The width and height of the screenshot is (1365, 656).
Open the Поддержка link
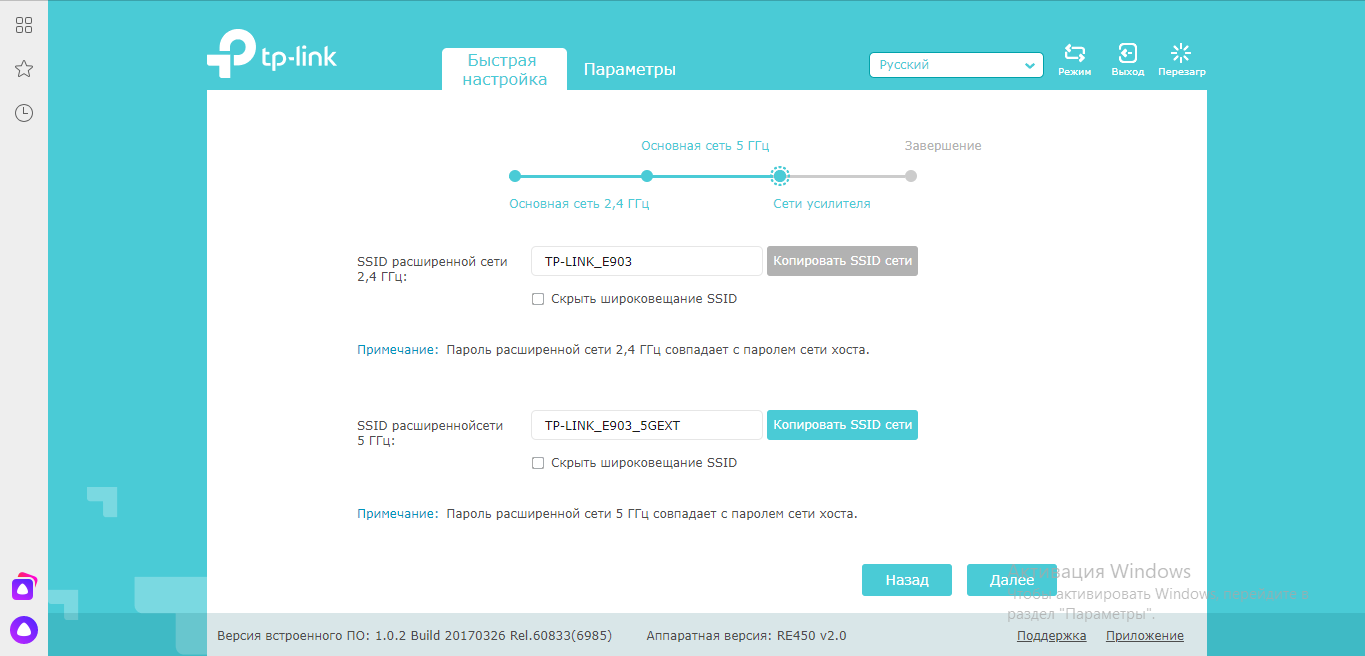[x=1052, y=636]
